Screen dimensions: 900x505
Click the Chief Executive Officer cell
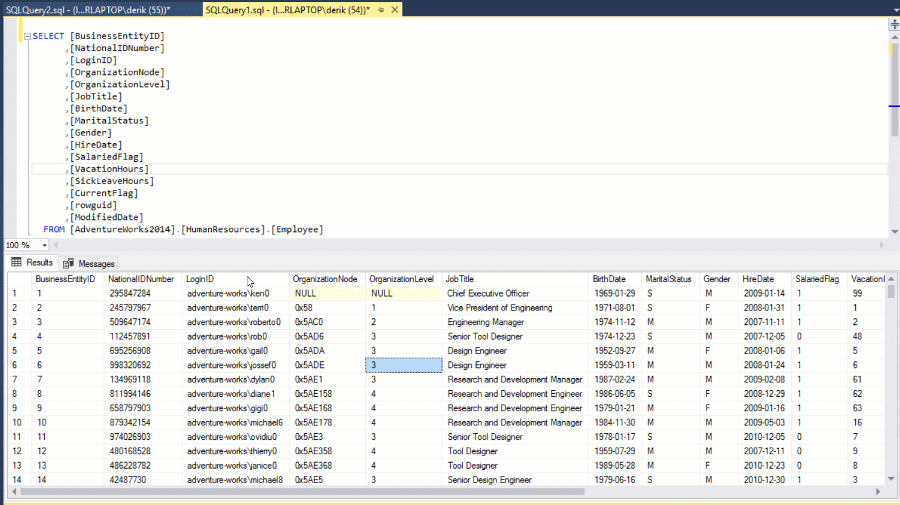point(488,294)
